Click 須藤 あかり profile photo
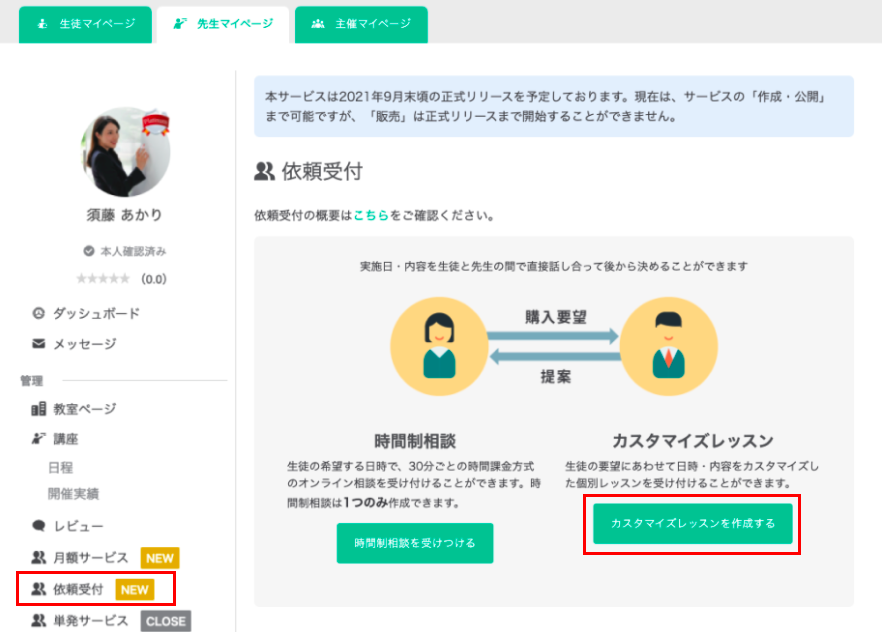The width and height of the screenshot is (882, 632). [x=125, y=152]
